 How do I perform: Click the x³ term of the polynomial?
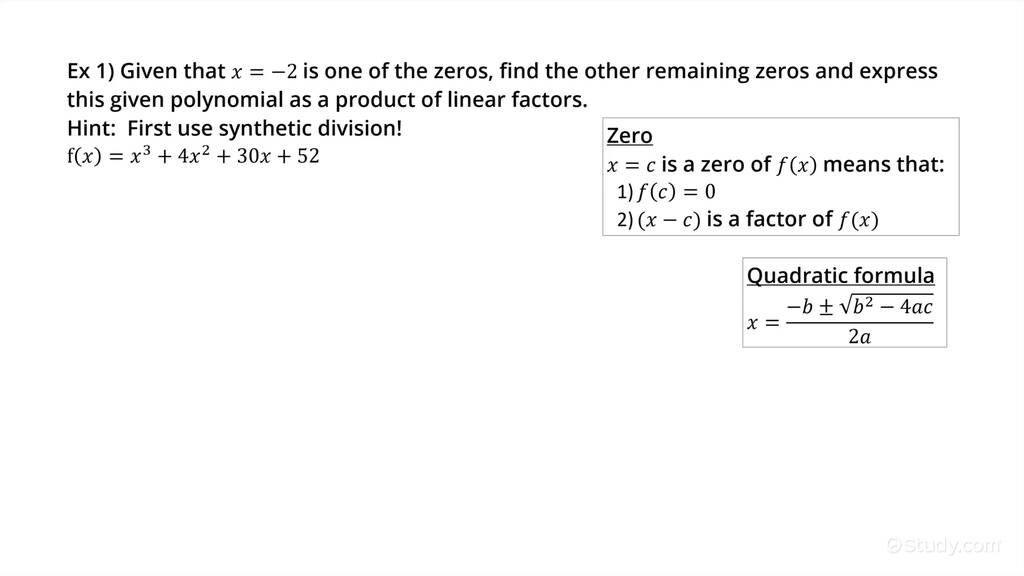click(x=140, y=155)
